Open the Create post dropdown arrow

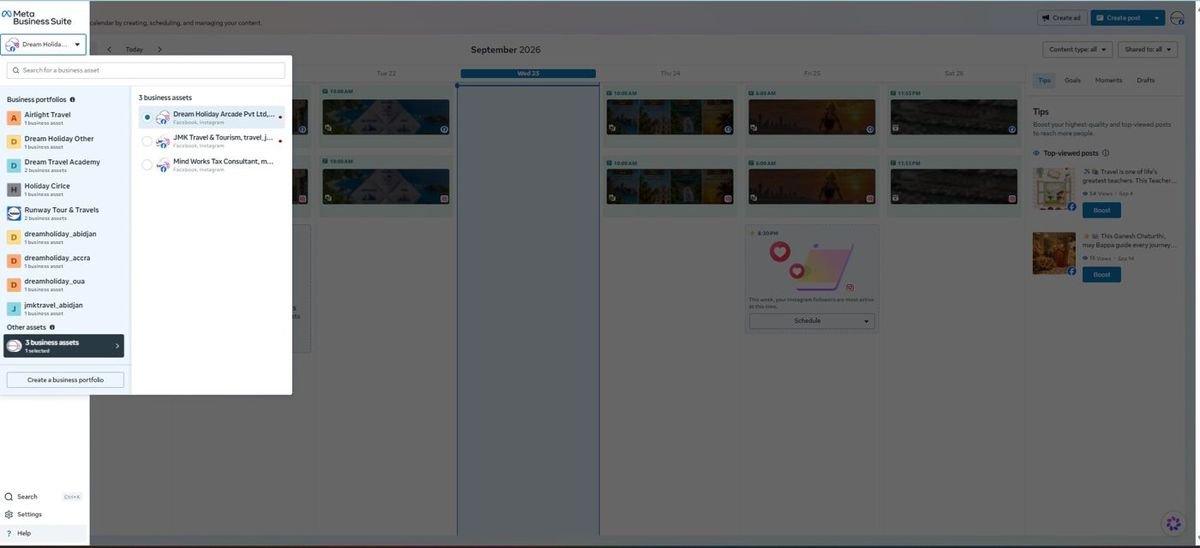point(1157,17)
